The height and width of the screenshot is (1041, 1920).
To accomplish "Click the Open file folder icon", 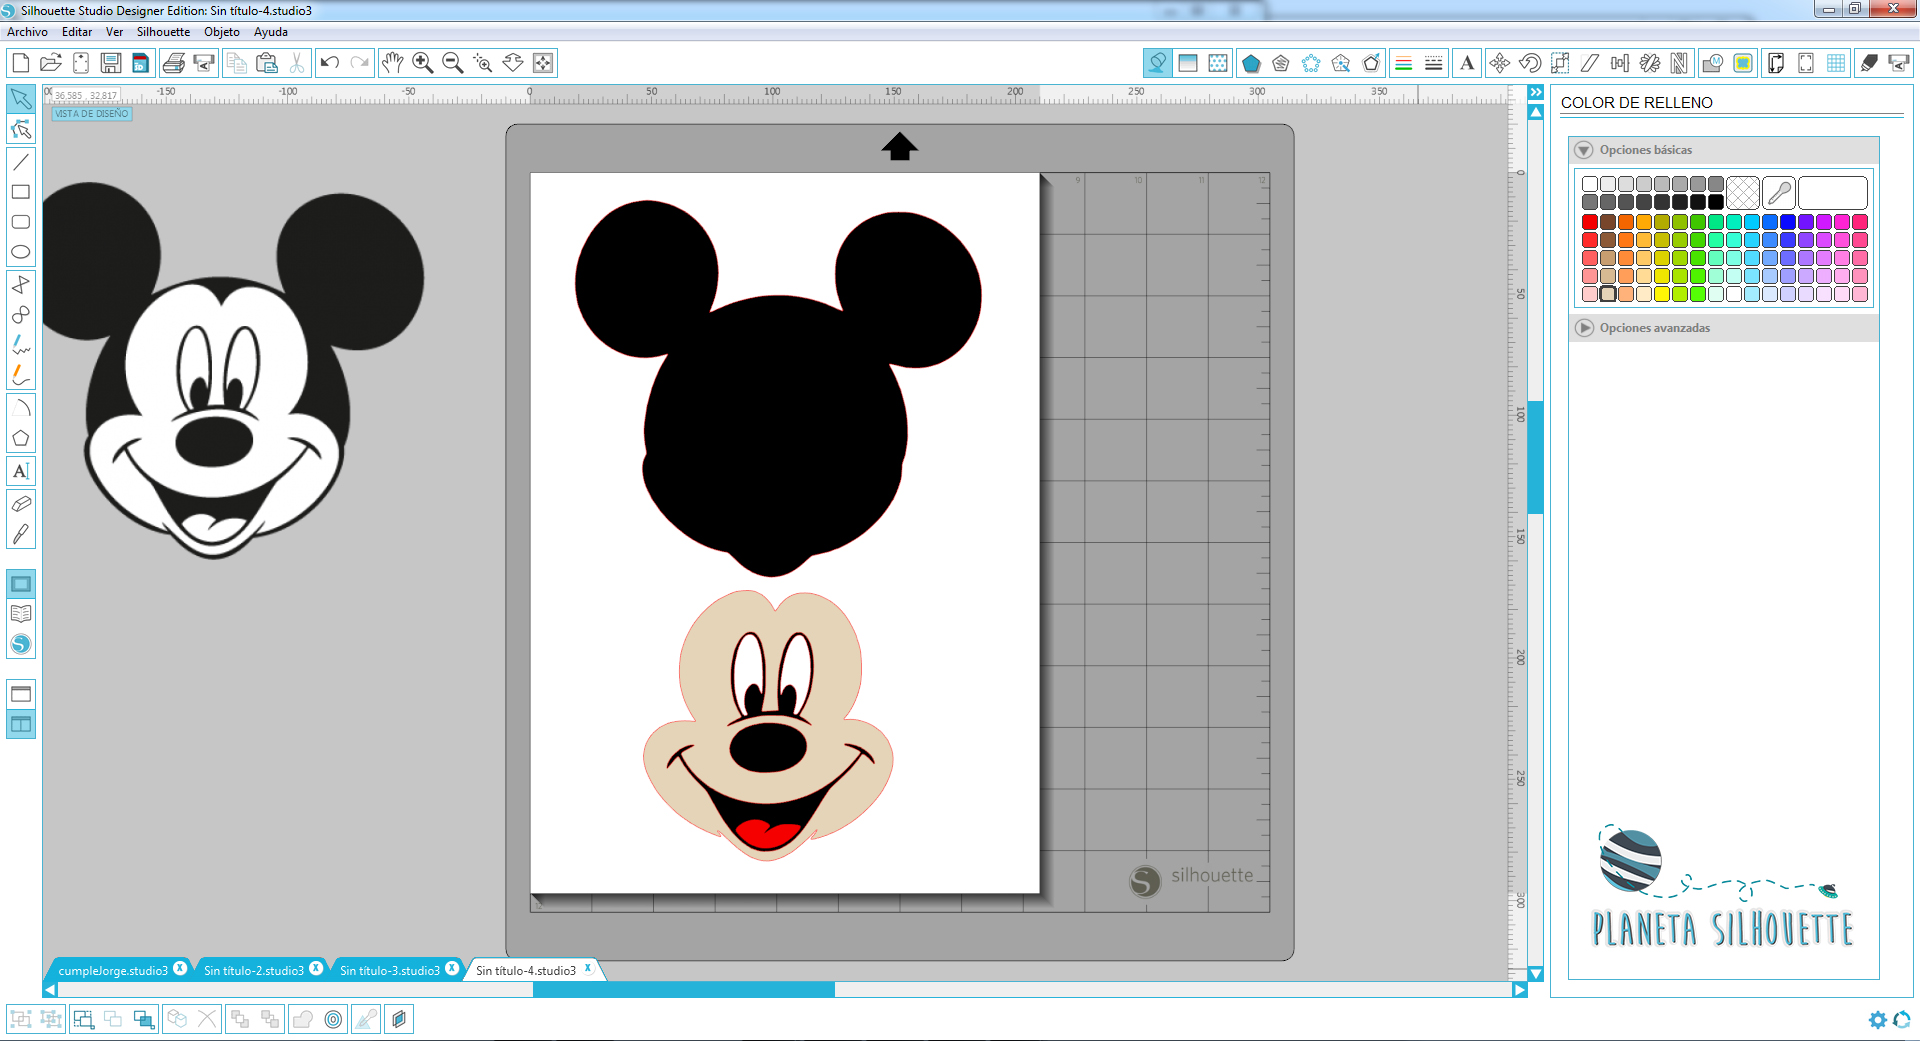I will coord(51,63).
